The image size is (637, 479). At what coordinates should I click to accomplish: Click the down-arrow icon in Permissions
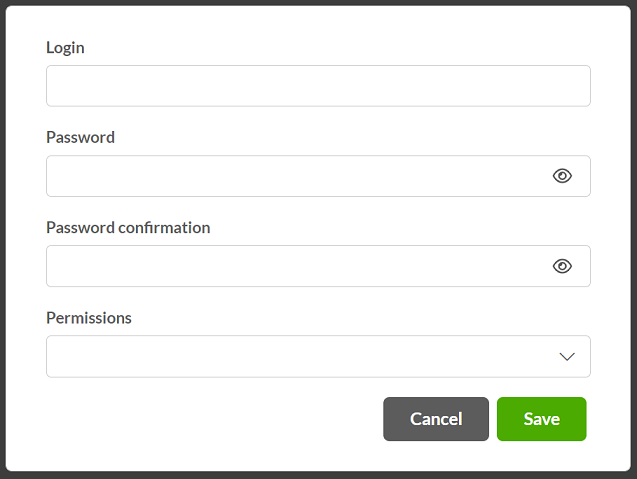click(x=567, y=357)
